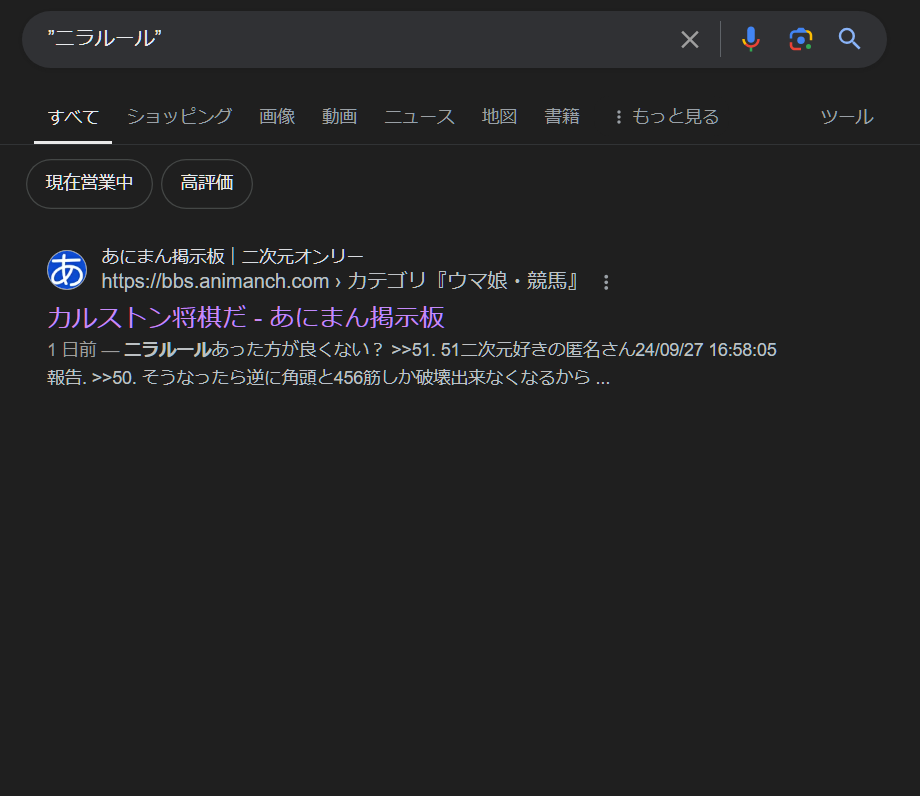Expand the もっと見る menu
This screenshot has width=920, height=796.
click(x=666, y=117)
